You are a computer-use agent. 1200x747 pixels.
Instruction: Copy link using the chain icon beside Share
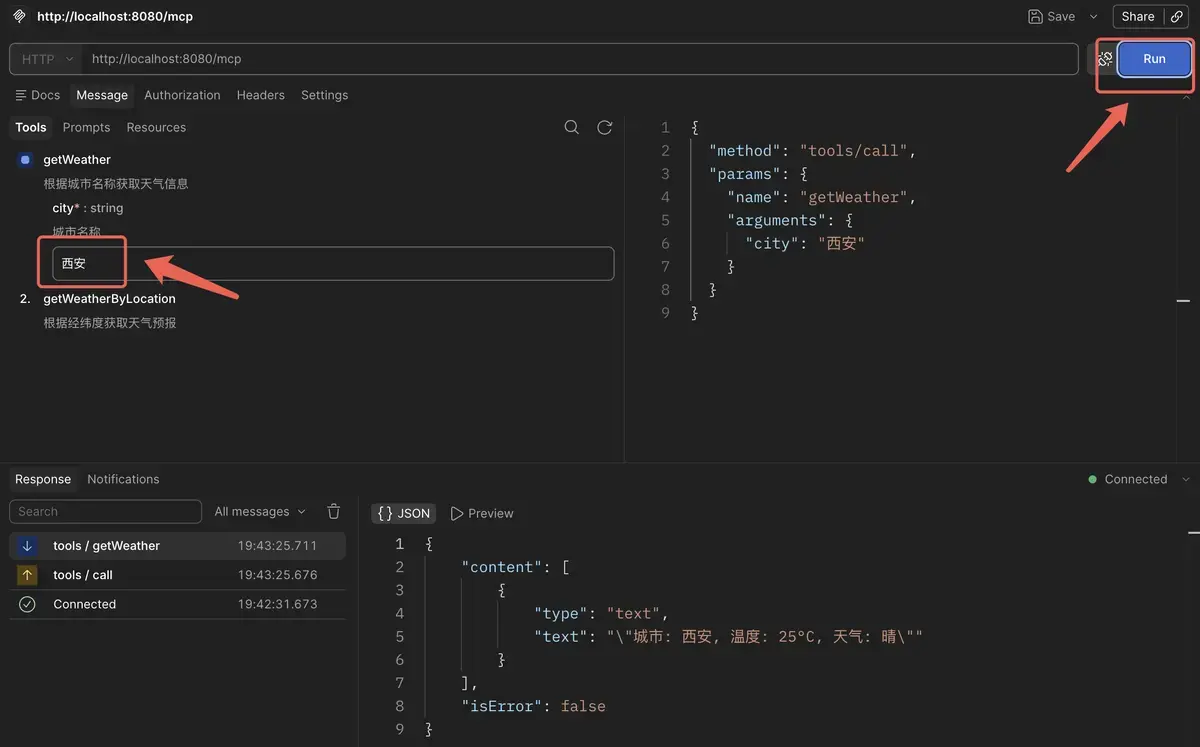coord(1177,16)
